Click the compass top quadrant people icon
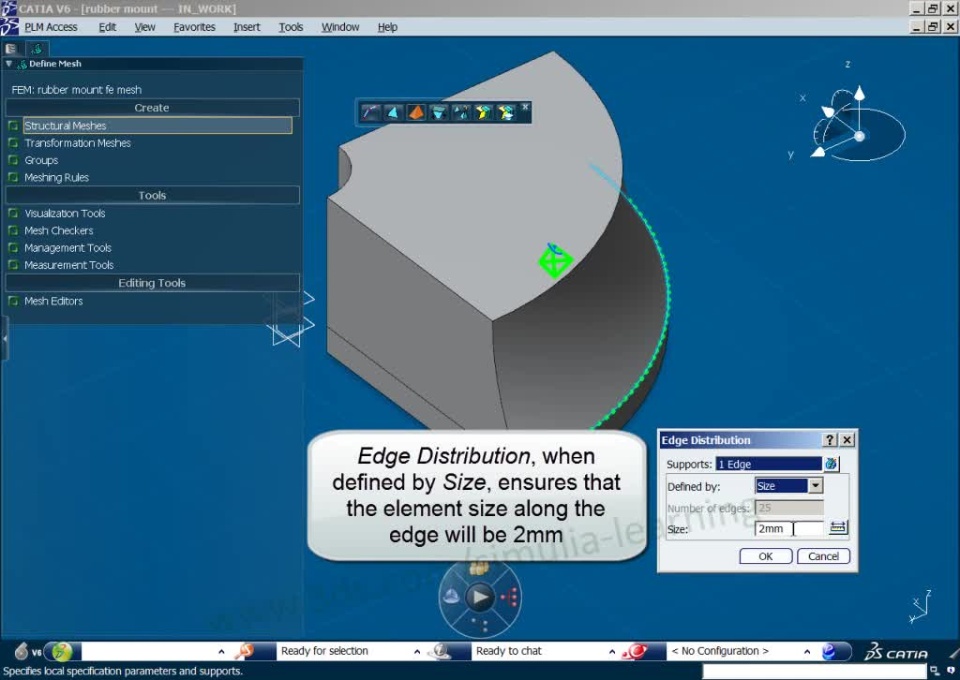 pyautogui.click(x=479, y=569)
